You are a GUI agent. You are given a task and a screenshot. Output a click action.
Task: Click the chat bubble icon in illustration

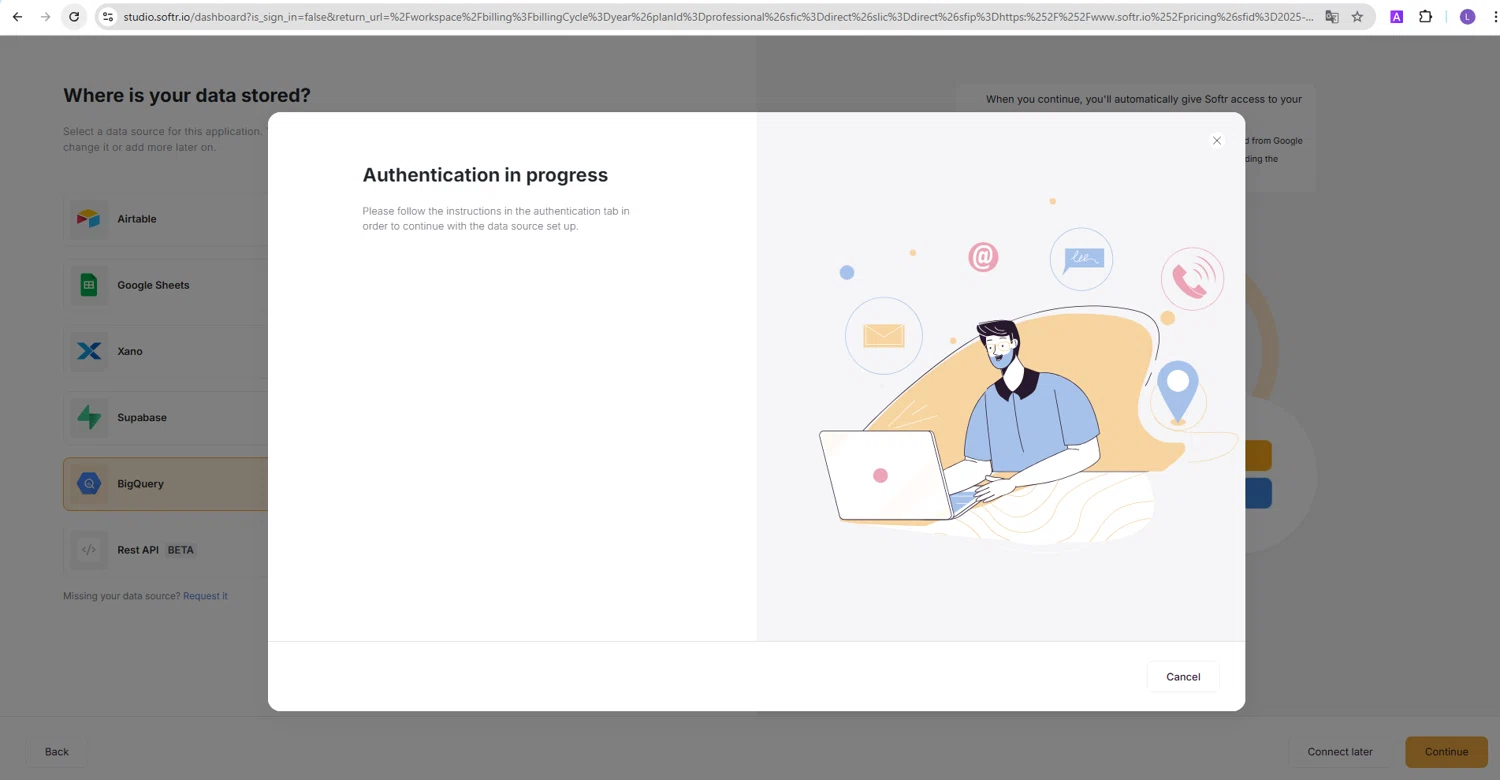pos(1081,259)
